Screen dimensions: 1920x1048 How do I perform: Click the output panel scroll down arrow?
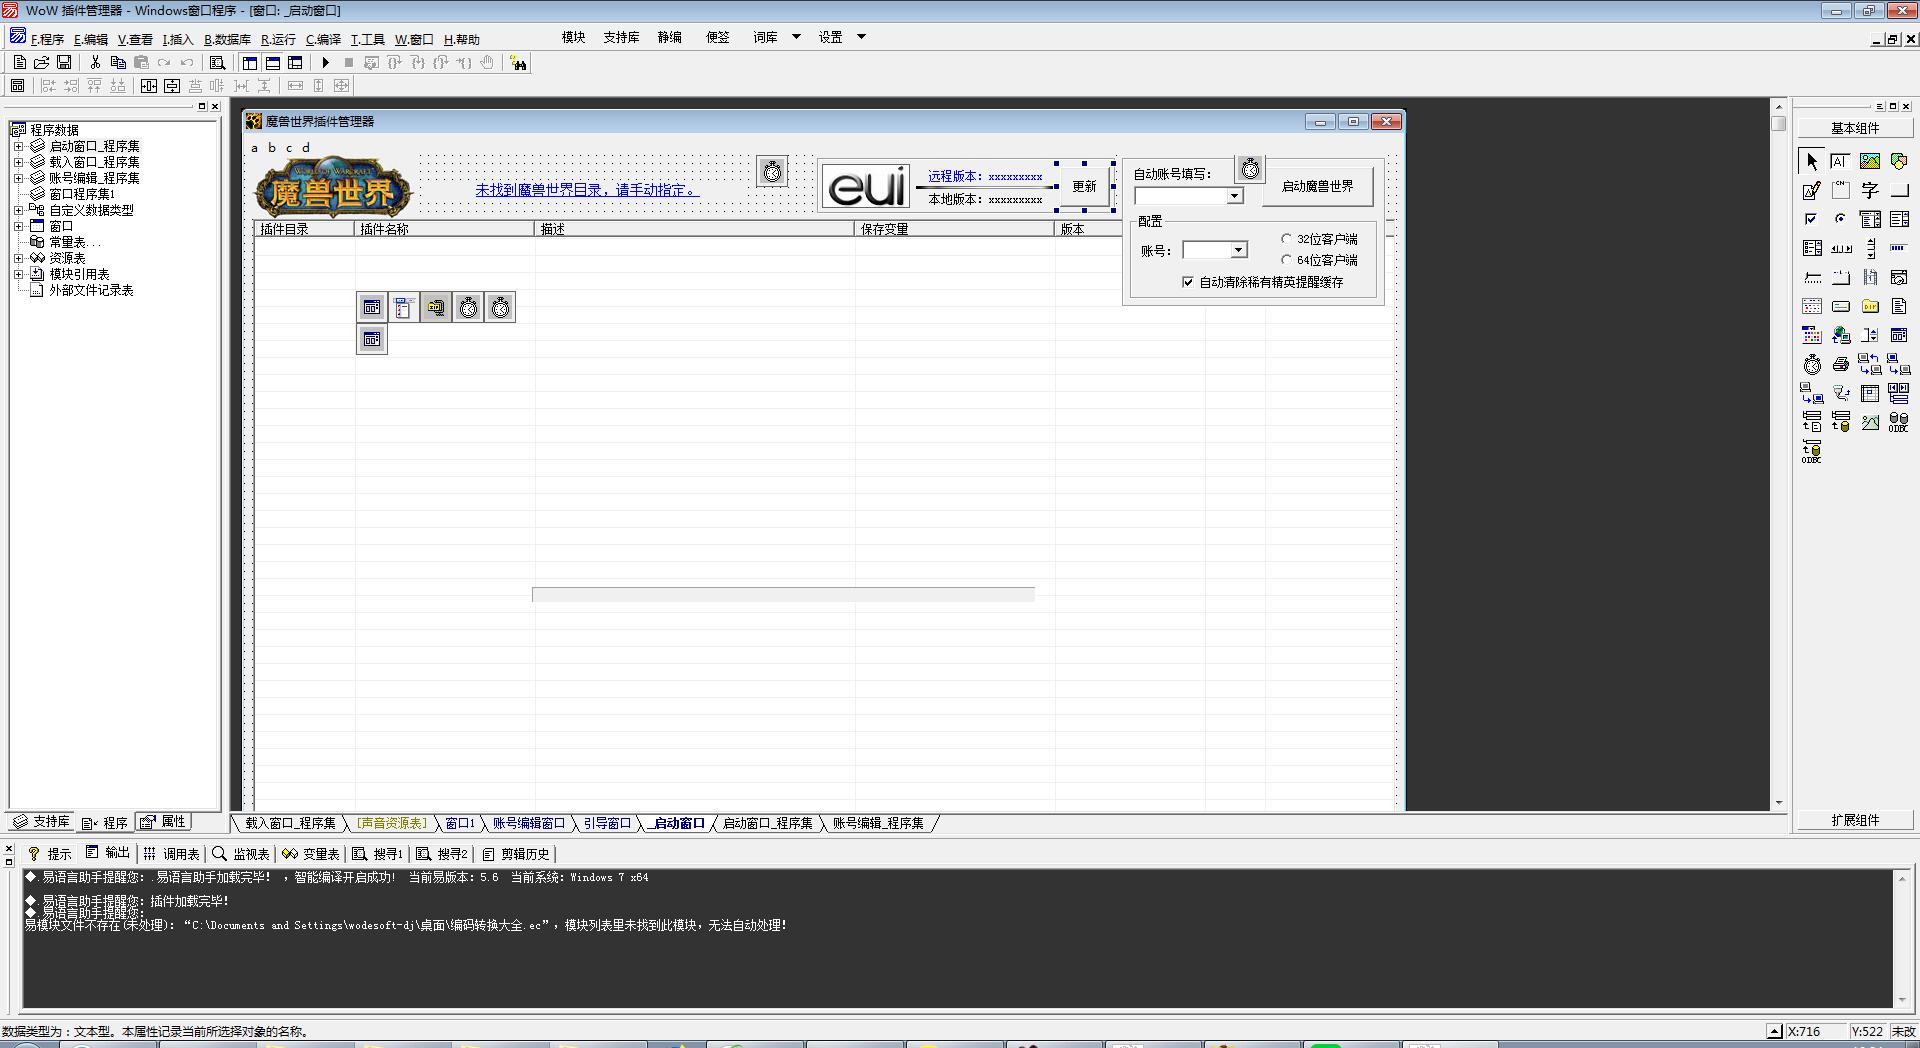click(x=1901, y=1000)
